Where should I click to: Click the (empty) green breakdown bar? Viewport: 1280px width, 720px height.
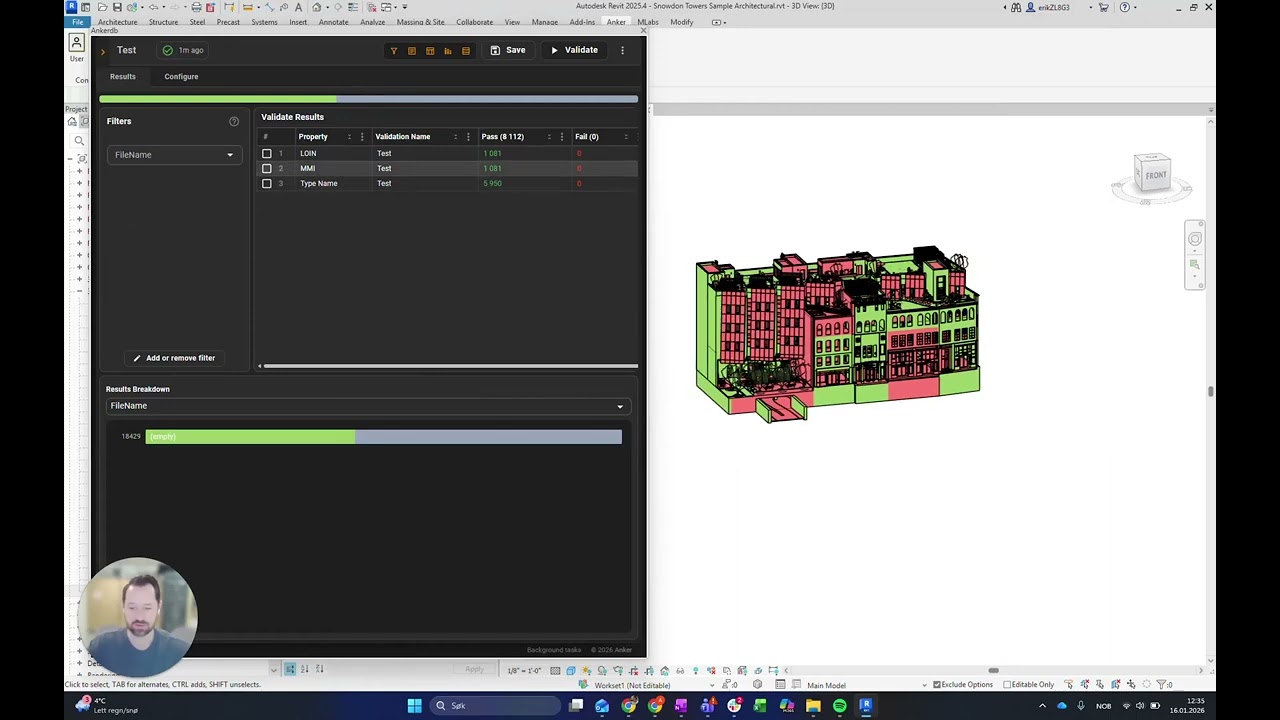coord(250,436)
